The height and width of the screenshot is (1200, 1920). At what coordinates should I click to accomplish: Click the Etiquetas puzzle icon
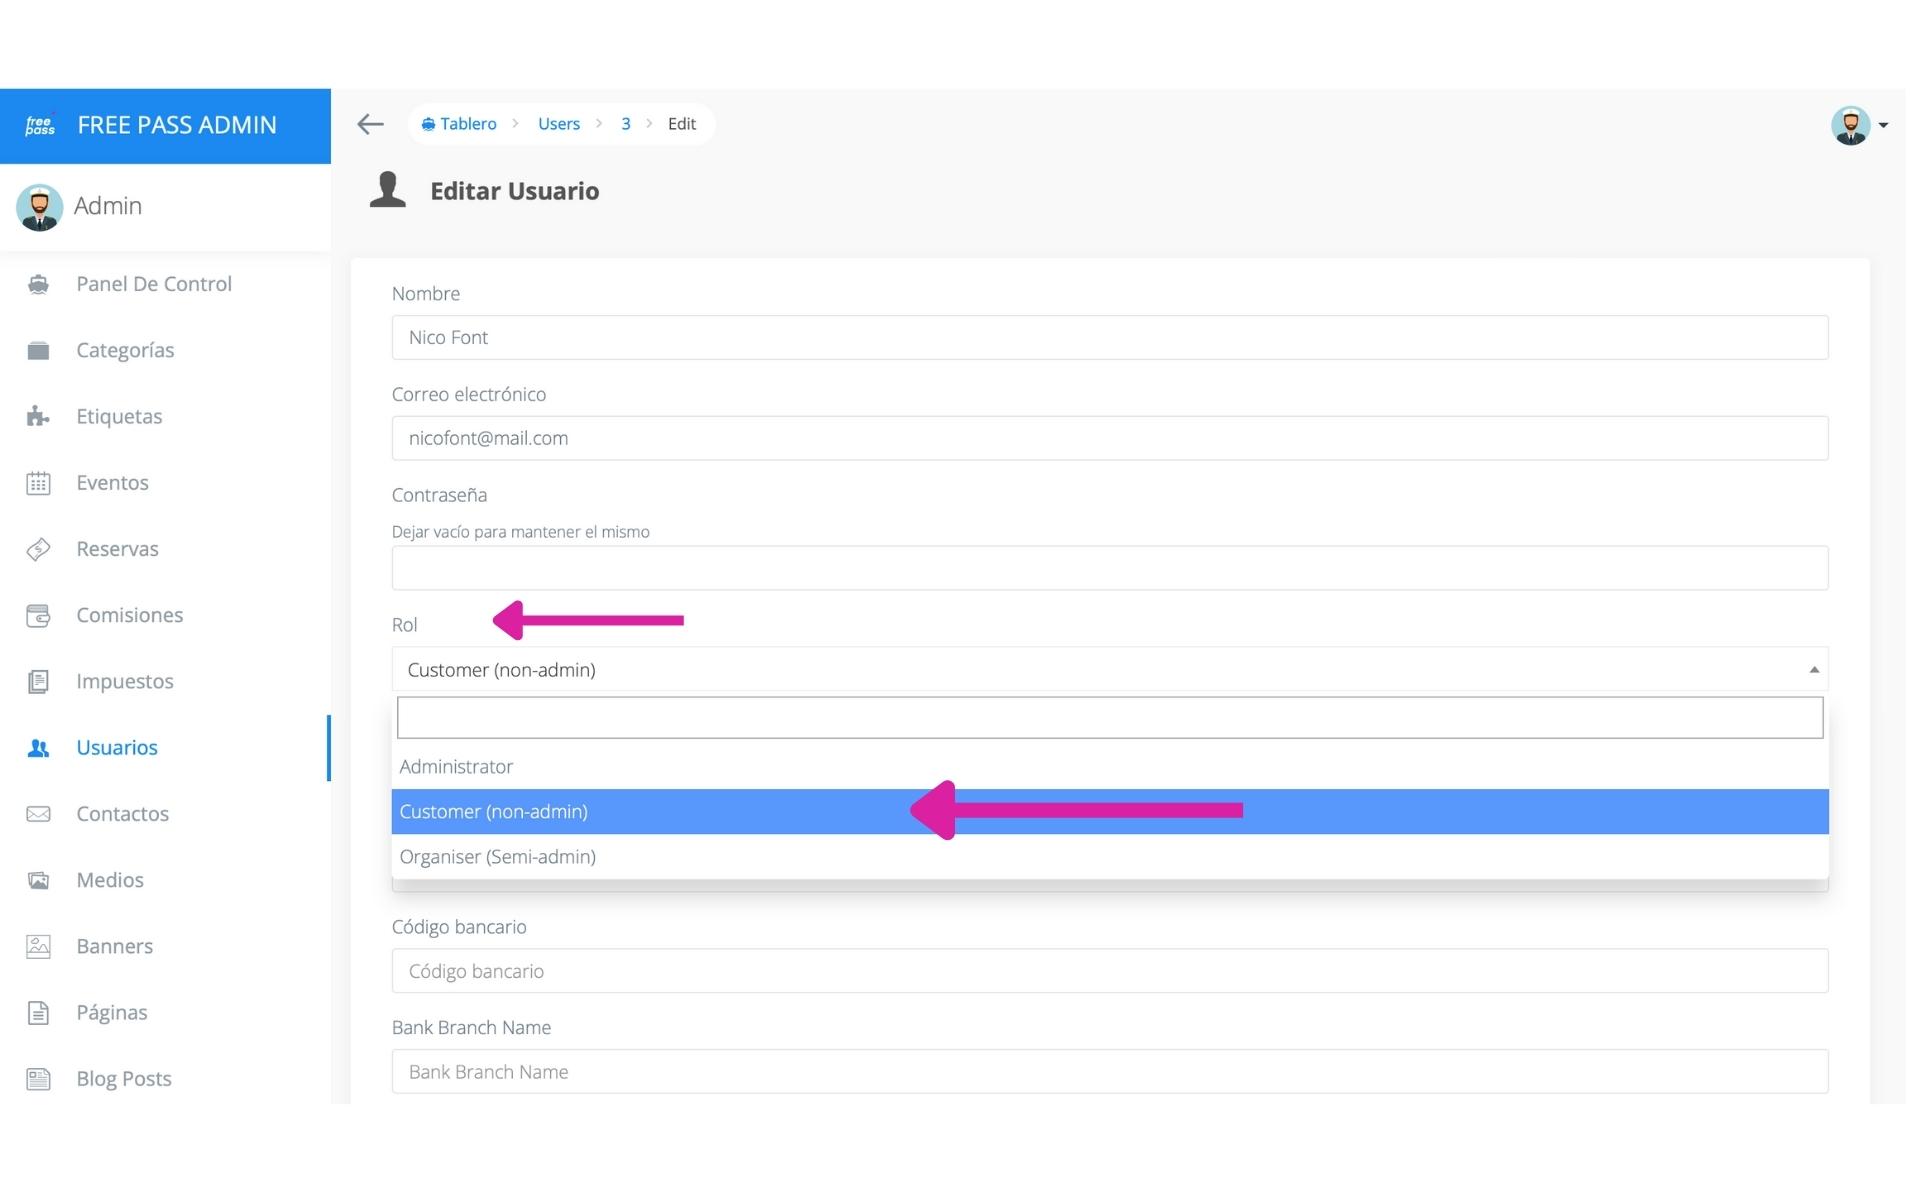click(x=38, y=417)
